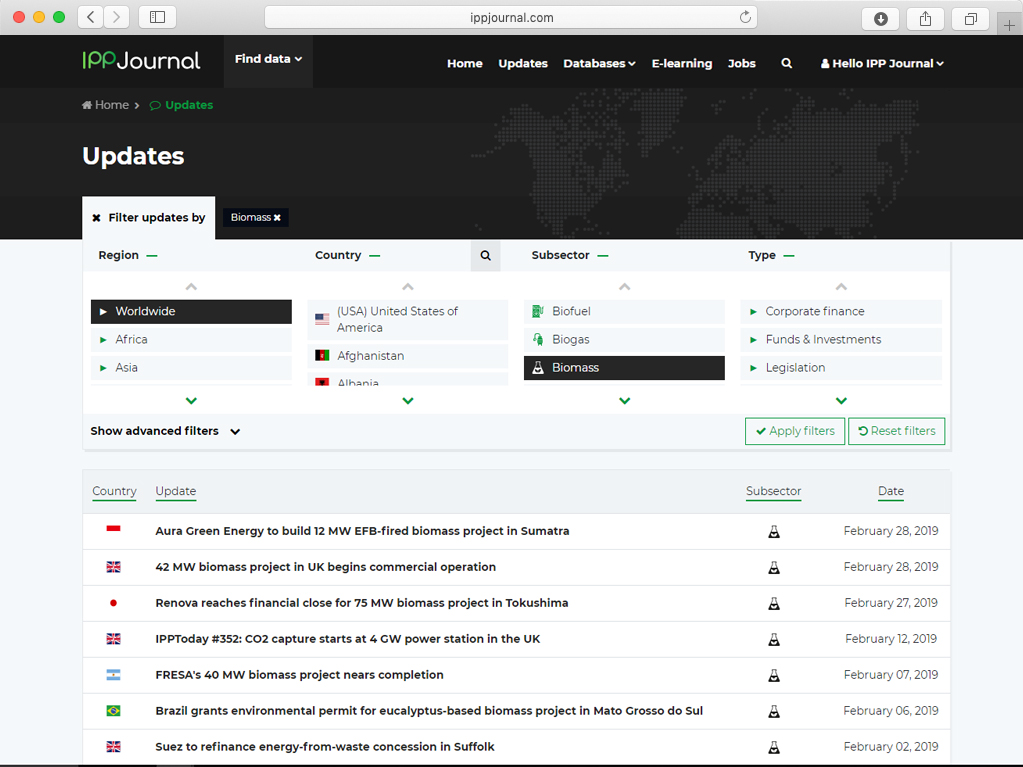Select the Biogas subsector filter
1023x767 pixels.
point(623,340)
